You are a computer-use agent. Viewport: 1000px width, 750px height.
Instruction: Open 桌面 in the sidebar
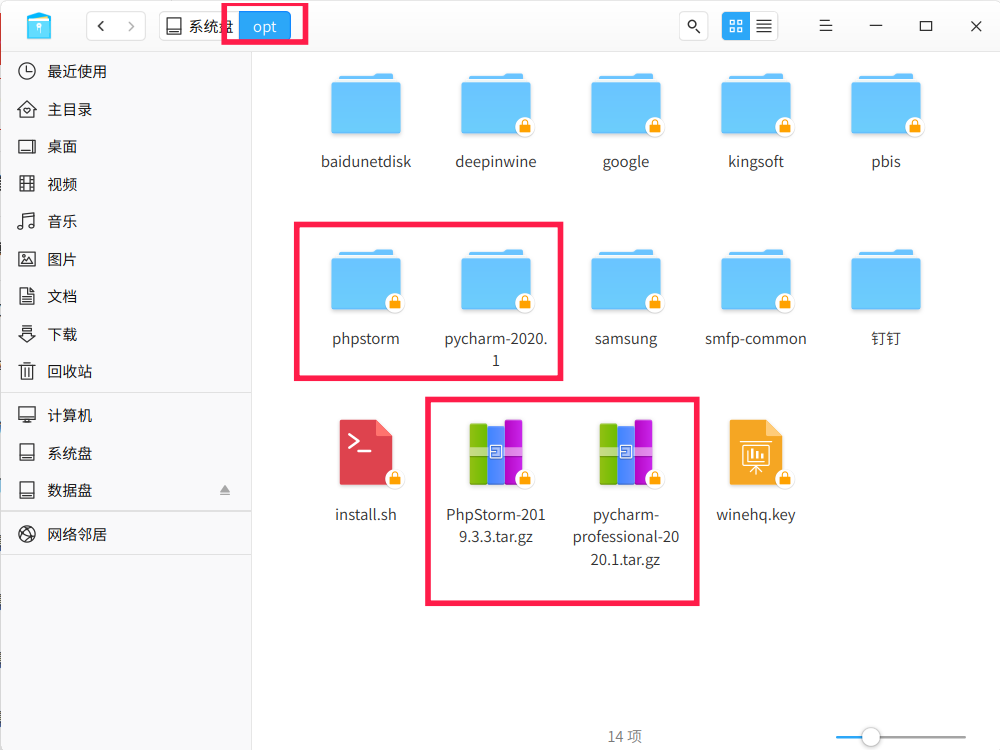click(x=126, y=147)
